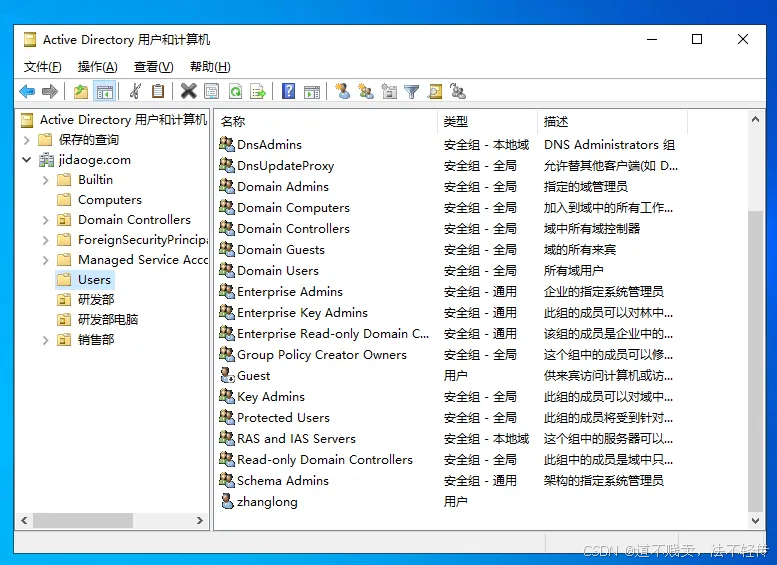777x565 pixels.
Task: Click the tree pane scroll left arrow
Action: point(24,520)
